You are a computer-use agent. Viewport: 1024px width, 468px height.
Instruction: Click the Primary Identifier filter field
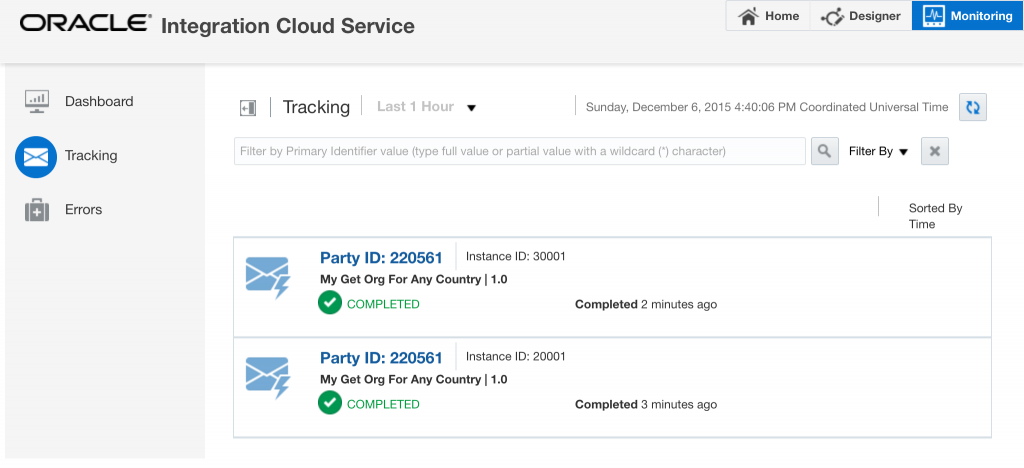tap(519, 151)
